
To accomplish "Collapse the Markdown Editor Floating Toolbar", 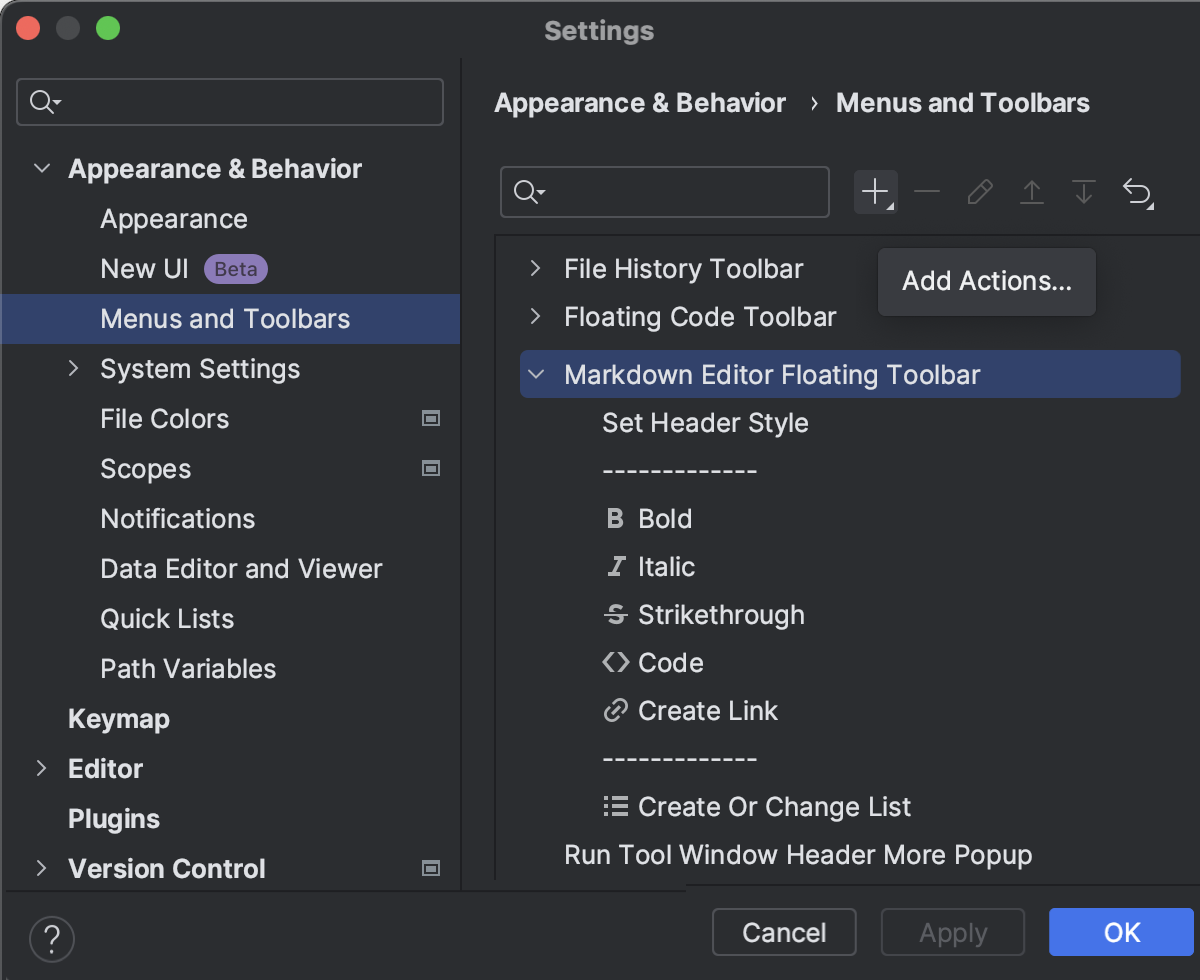I will point(536,374).
